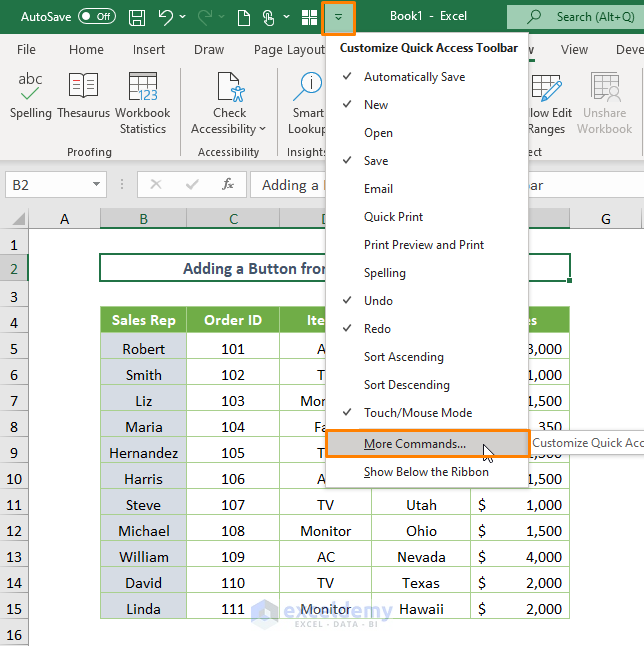644x646 pixels.
Task: Switch to the Insert ribbon tab
Action: 149,50
